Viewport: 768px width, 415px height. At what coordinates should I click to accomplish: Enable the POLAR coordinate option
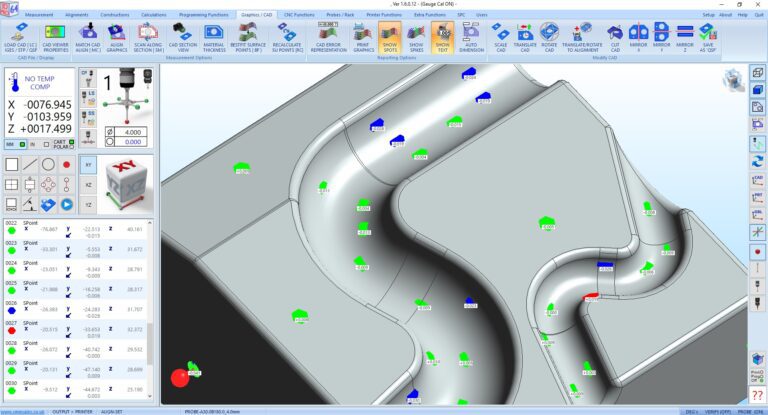pos(72,147)
